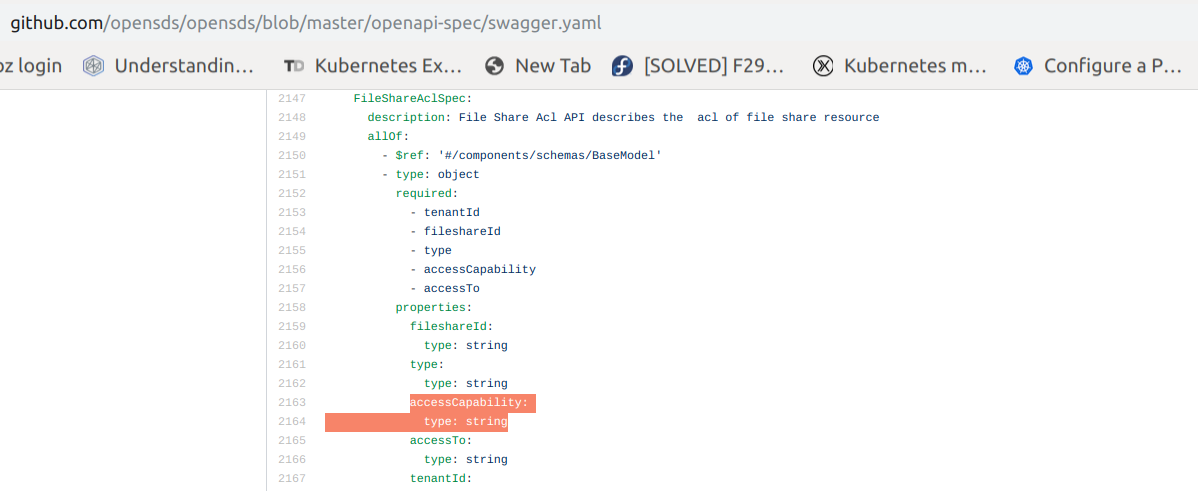Click the '- filesharedId' required entry

[x=455, y=231]
